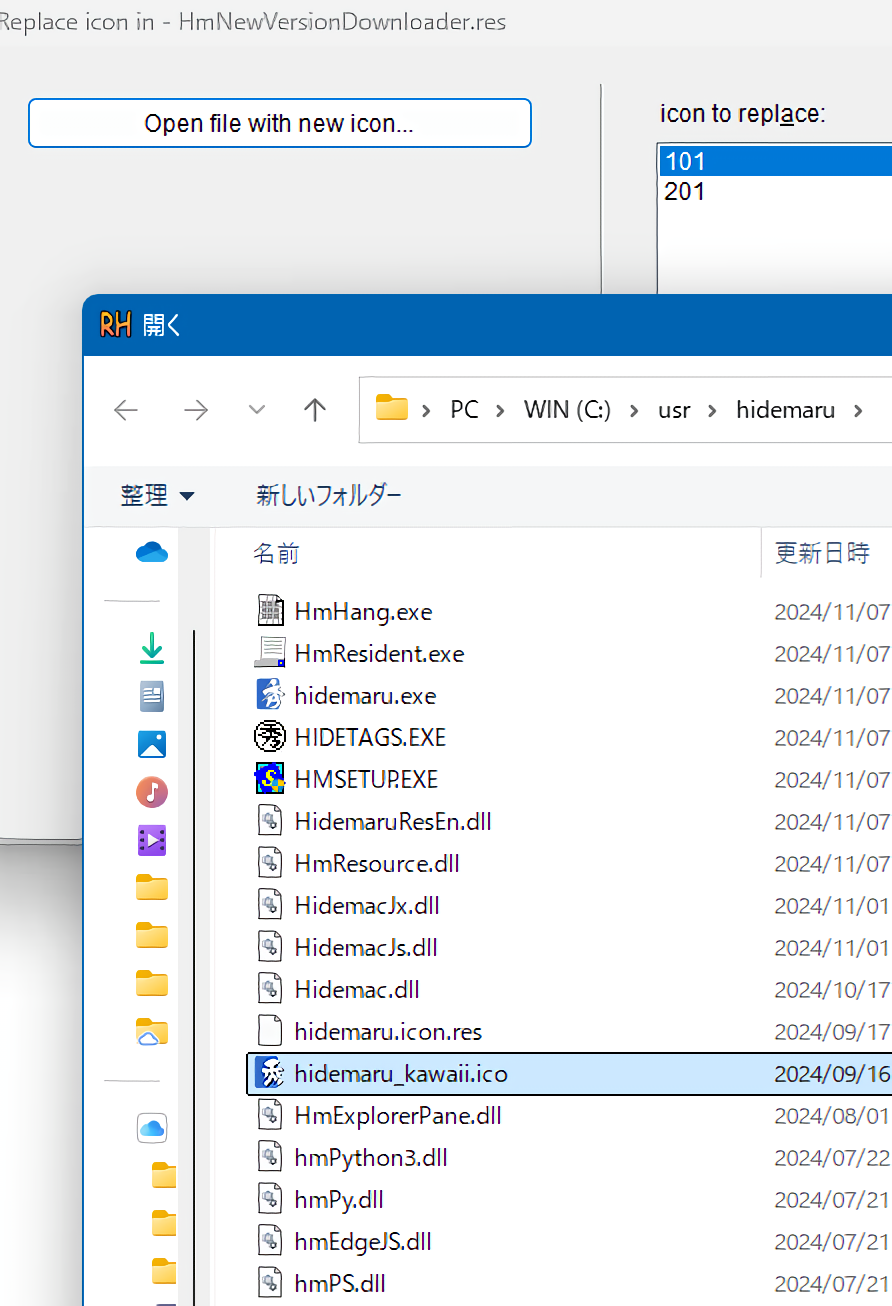This screenshot has width=892, height=1306.
Task: Click 新しいフォルダー (New folder) button
Action: click(329, 495)
